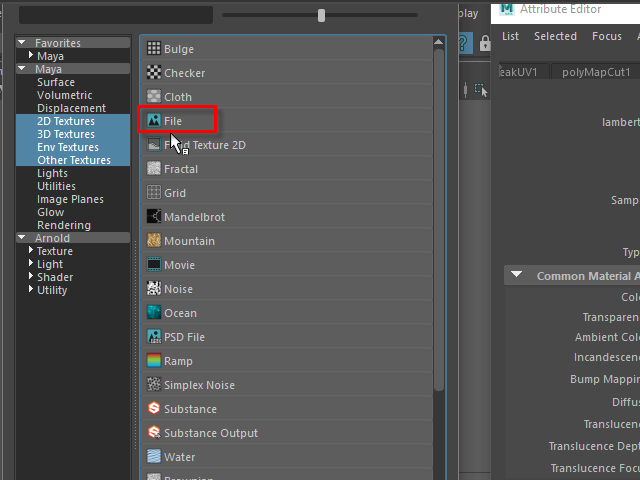Select the Ocean texture icon
Viewport: 640px width, 480px height.
point(154,313)
